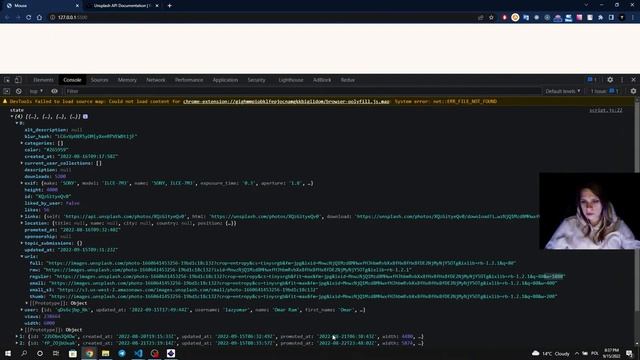Focus the console Filter input field
This screenshot has width=640, height=360.
coord(302,91)
